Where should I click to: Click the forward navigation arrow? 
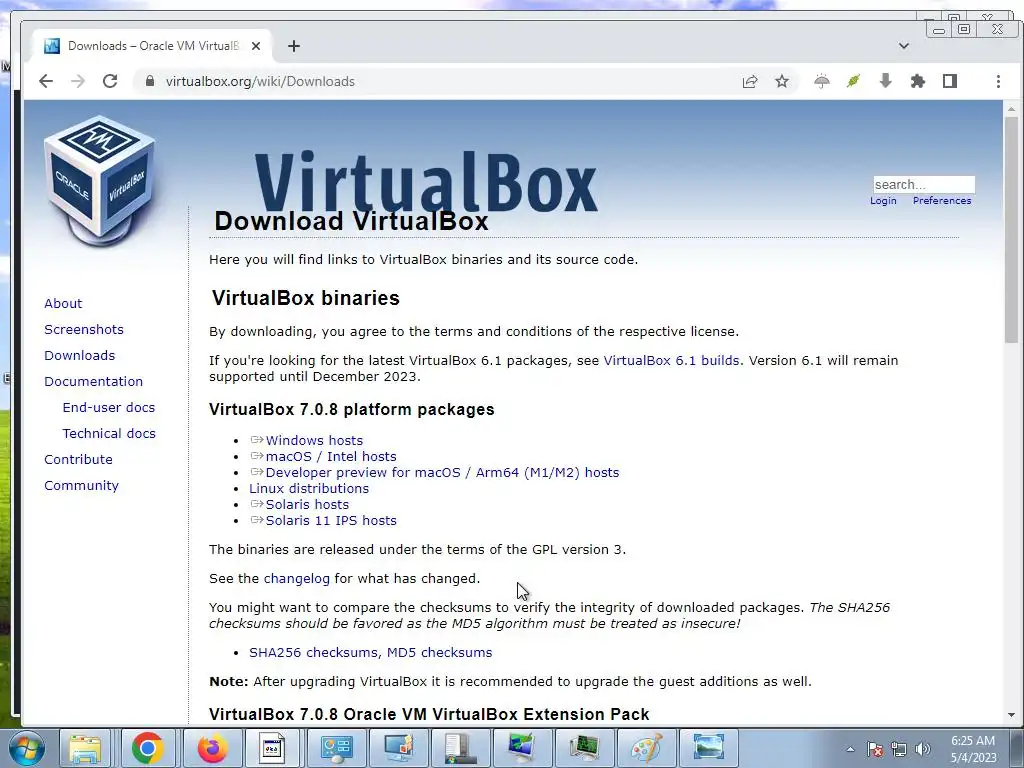78,81
